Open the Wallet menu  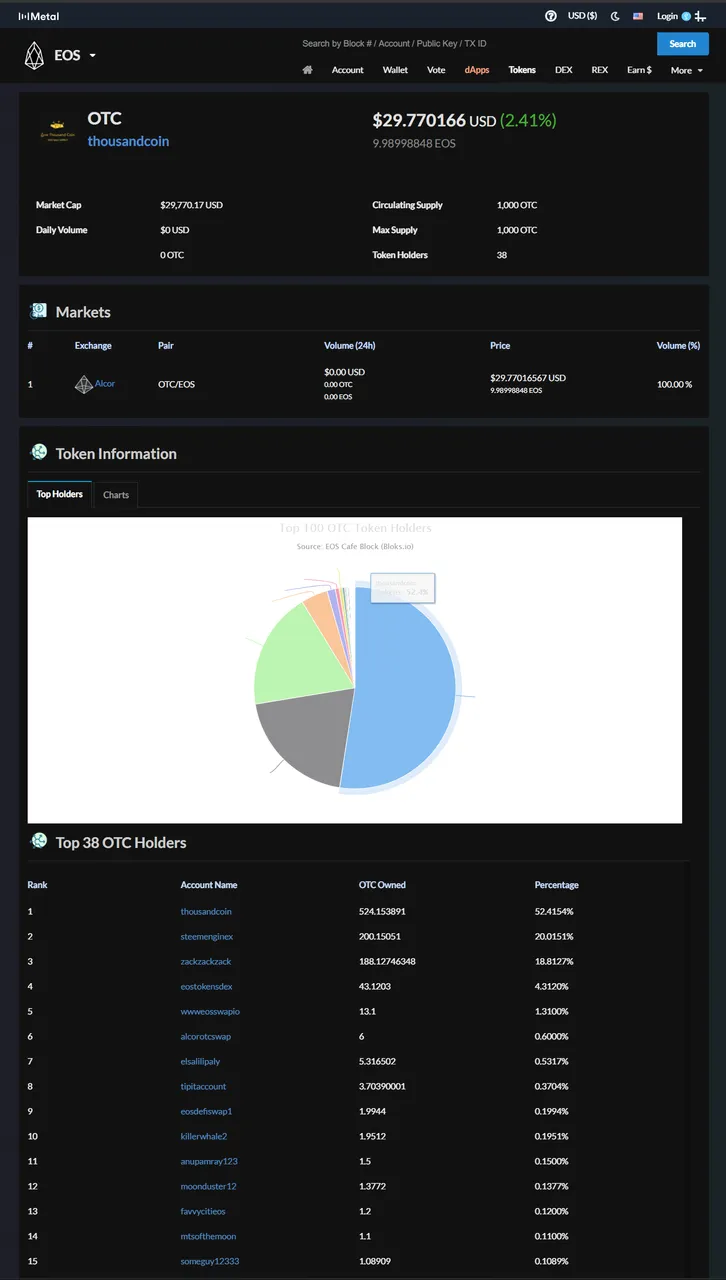pyautogui.click(x=395, y=70)
